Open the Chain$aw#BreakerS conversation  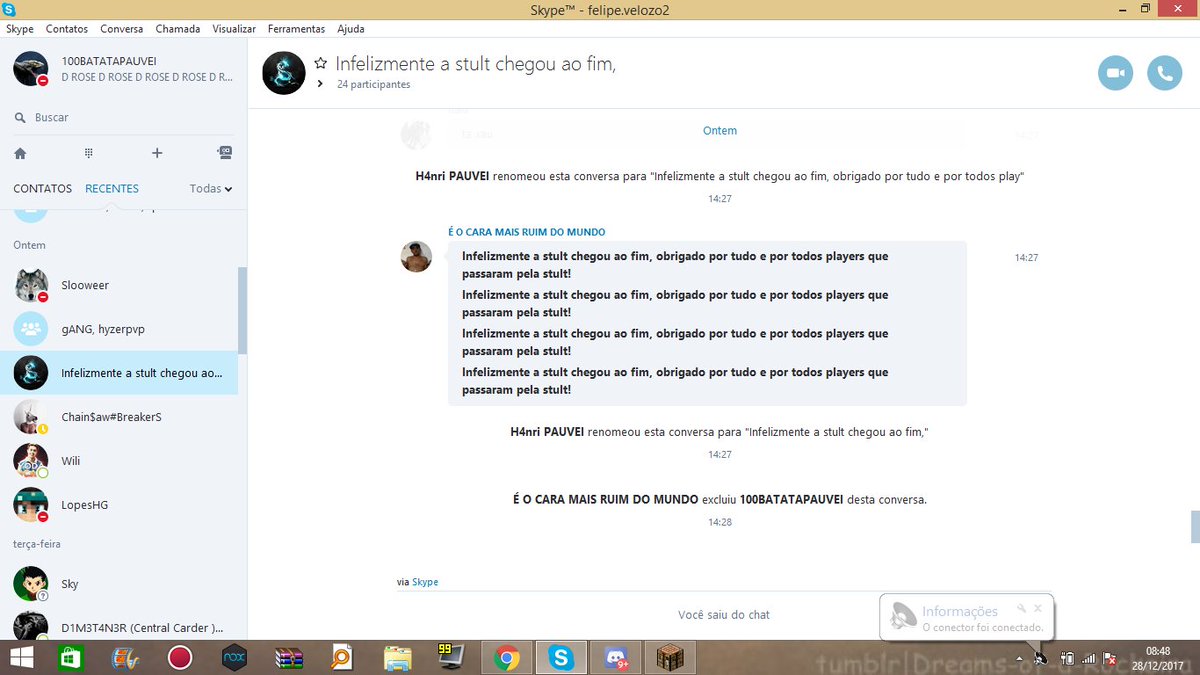click(x=120, y=417)
